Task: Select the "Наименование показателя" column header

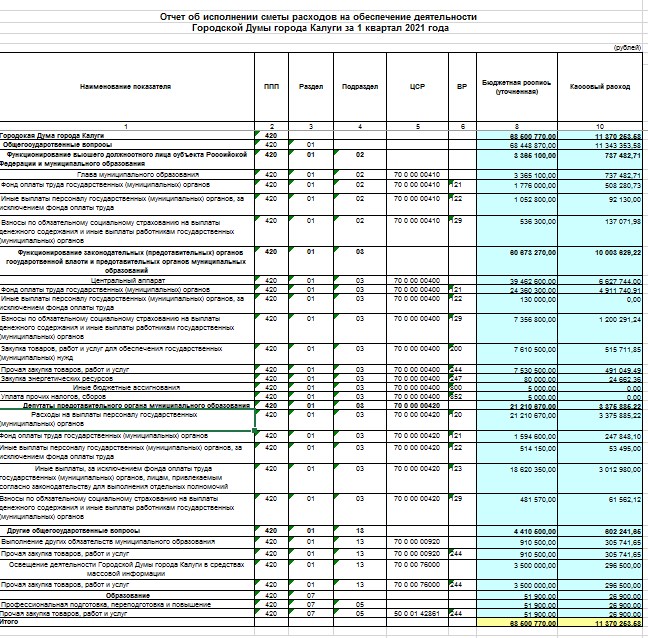Action: point(126,87)
